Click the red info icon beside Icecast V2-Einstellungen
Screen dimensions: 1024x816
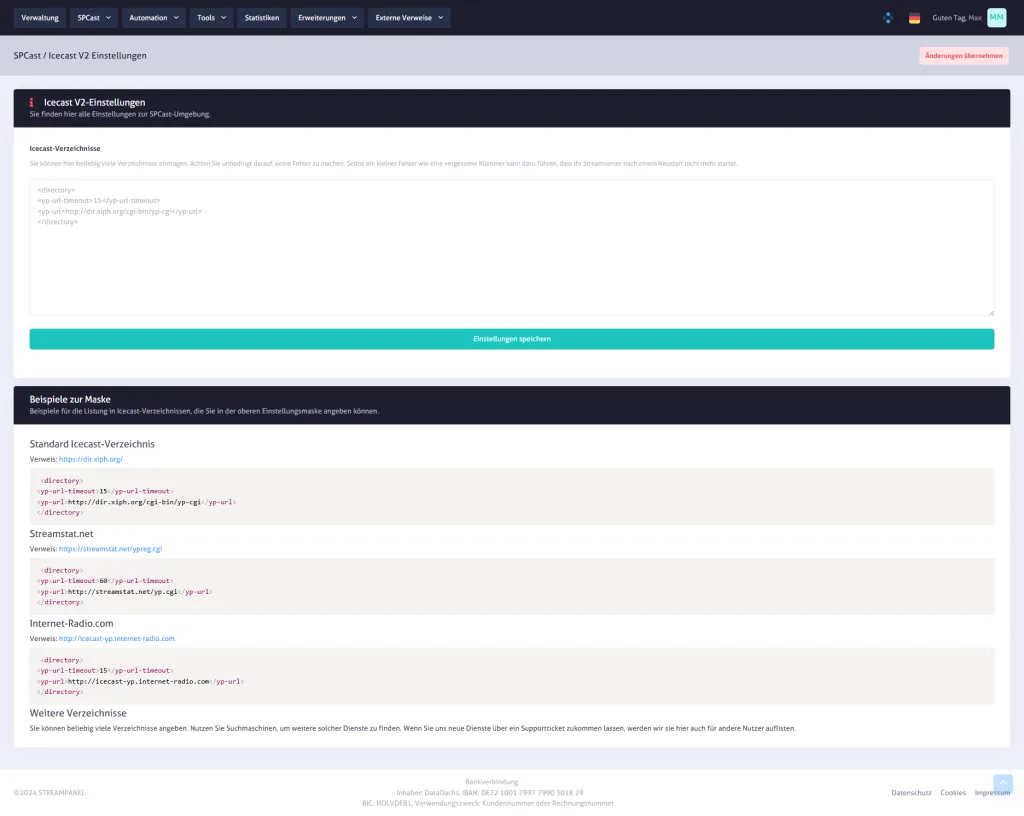(31, 102)
